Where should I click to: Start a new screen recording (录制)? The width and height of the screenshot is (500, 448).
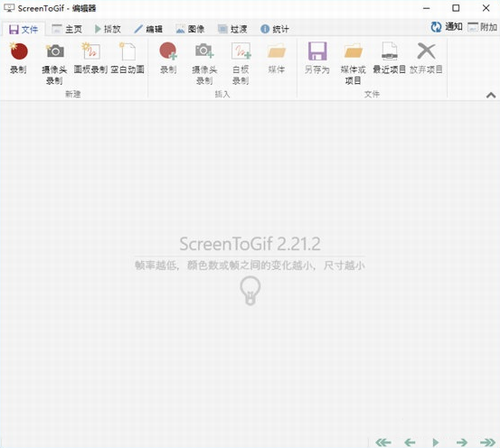tap(19, 58)
